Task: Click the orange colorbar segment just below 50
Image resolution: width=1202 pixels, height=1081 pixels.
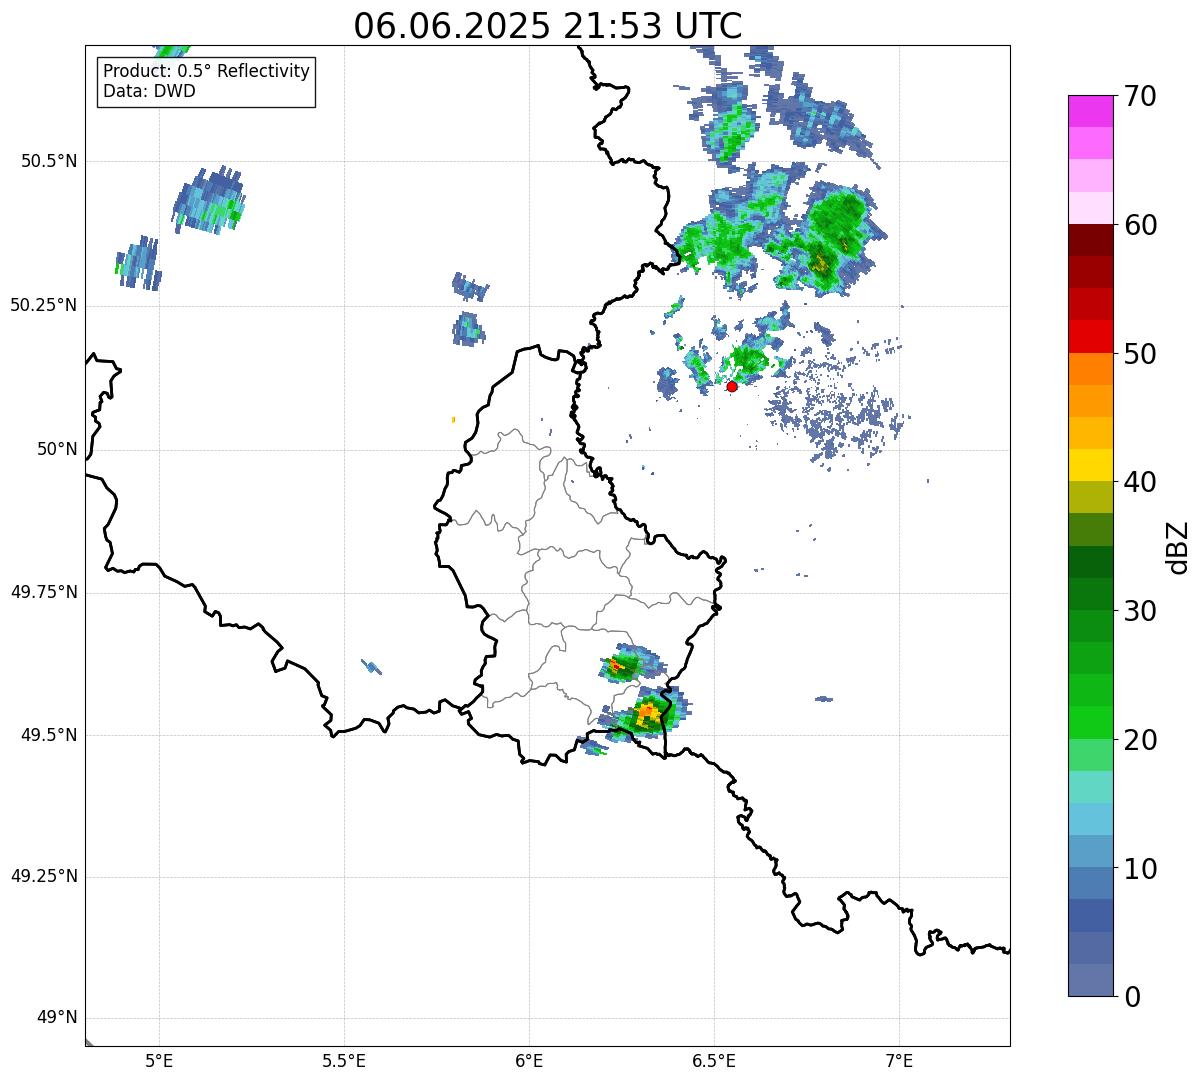Action: click(1090, 369)
